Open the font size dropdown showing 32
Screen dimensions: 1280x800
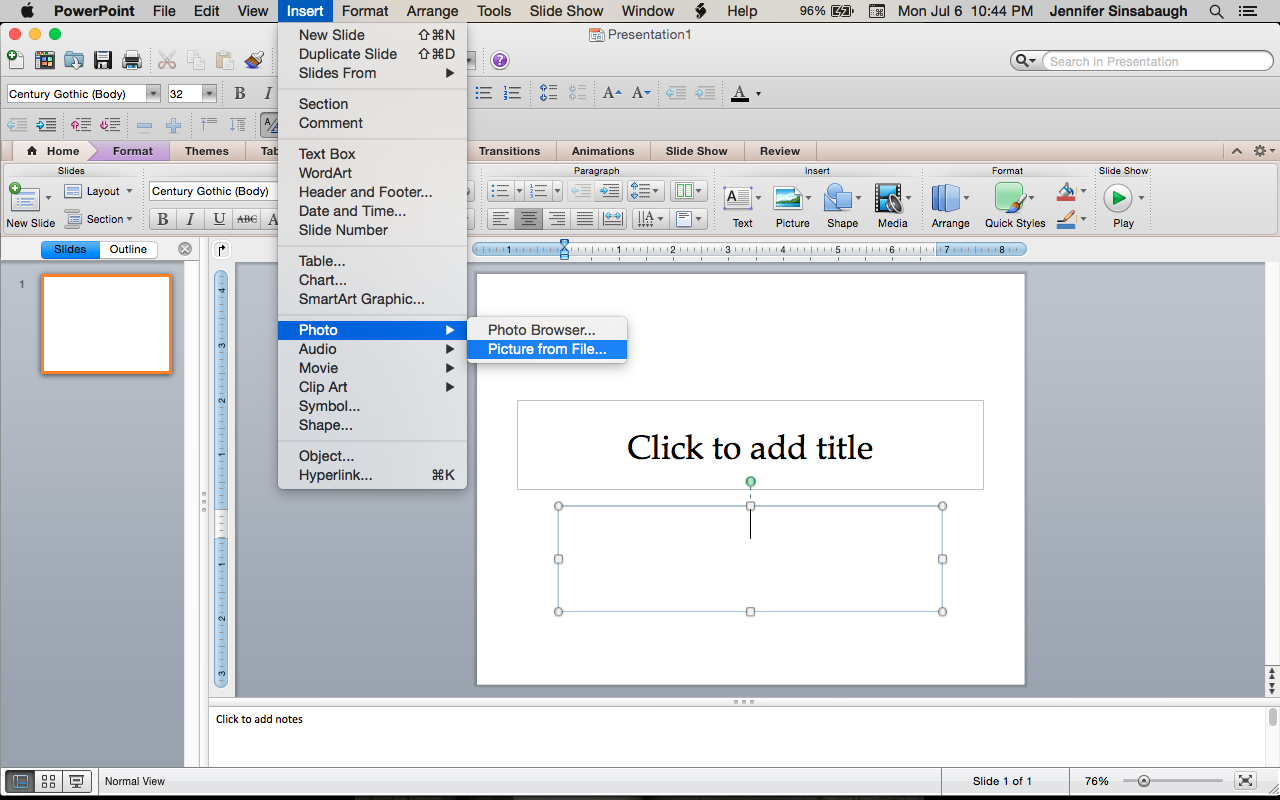tap(209, 94)
